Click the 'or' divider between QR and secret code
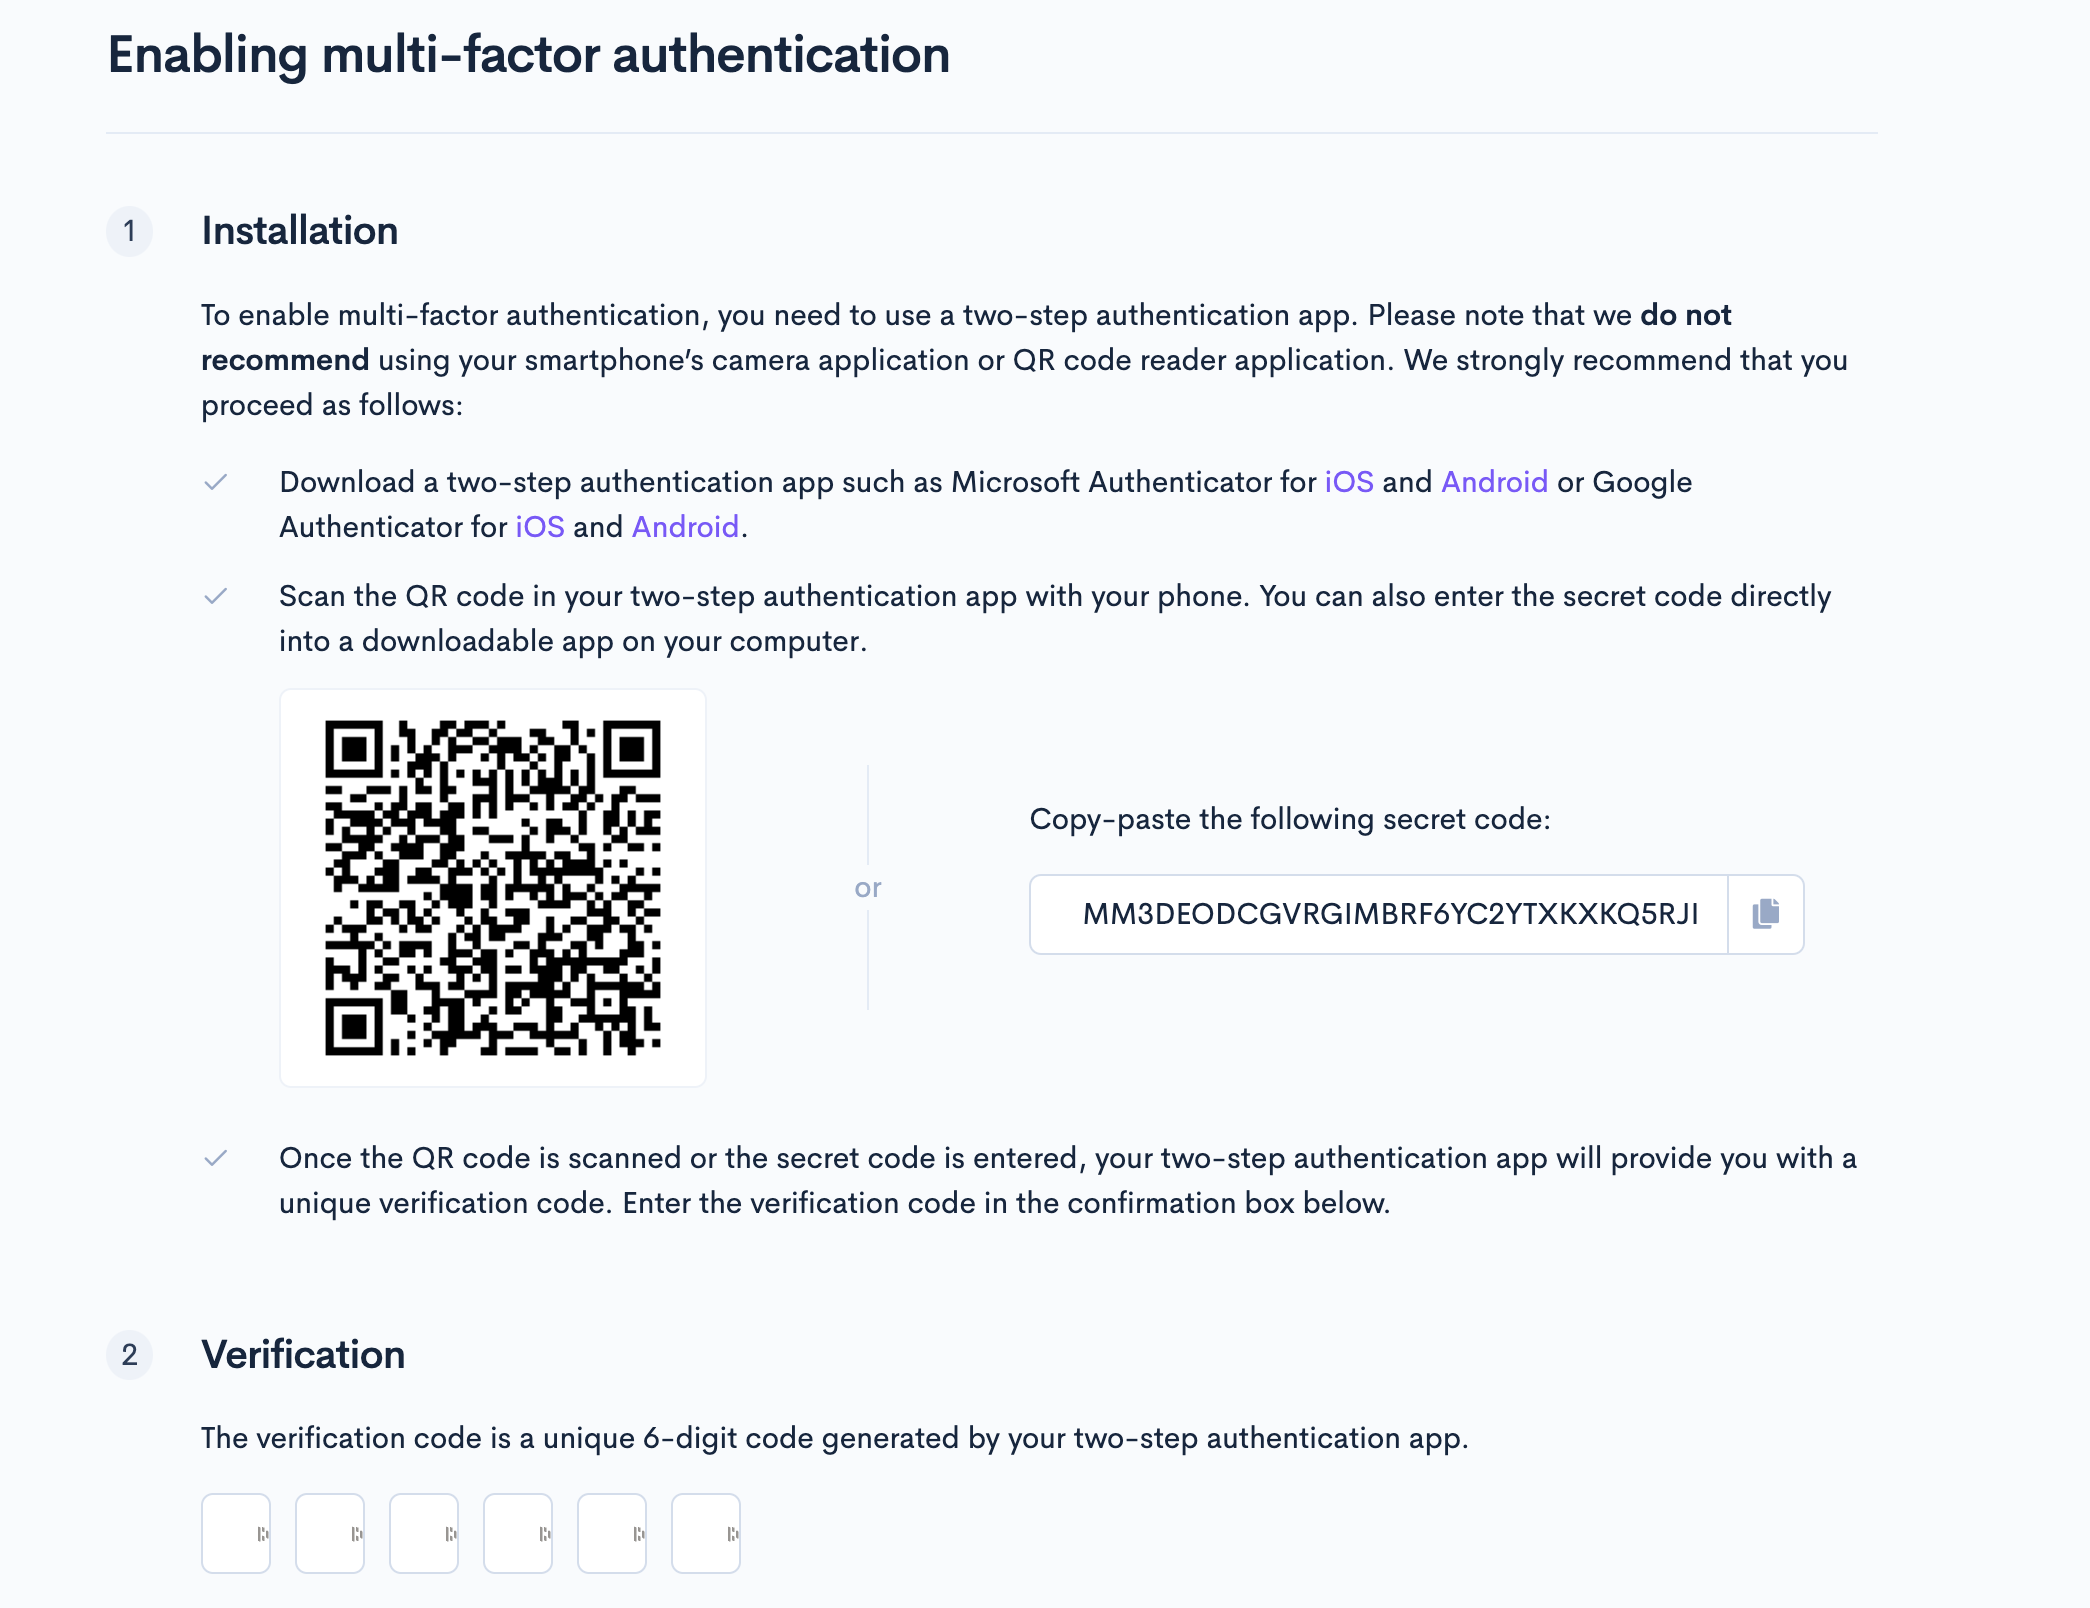Image resolution: width=2090 pixels, height=1608 pixels. [x=868, y=887]
